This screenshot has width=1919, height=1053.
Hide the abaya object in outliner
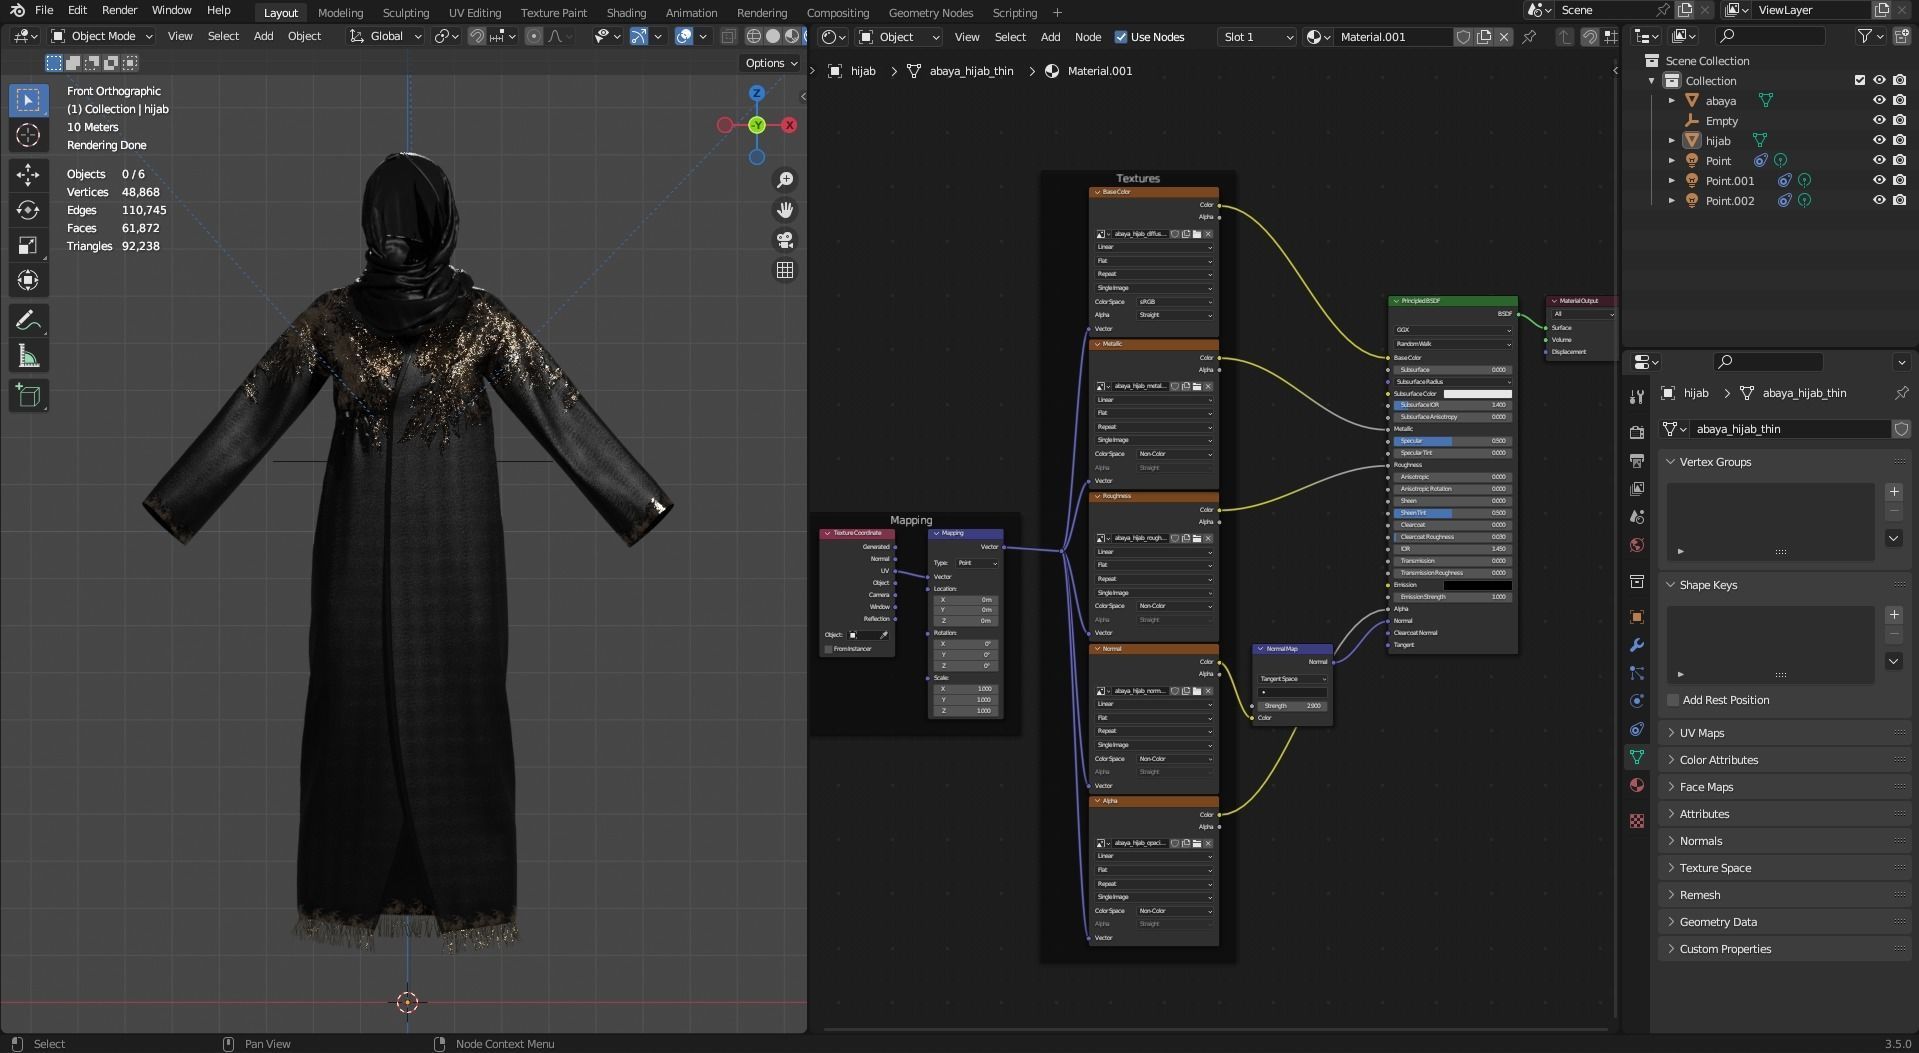[1879, 100]
